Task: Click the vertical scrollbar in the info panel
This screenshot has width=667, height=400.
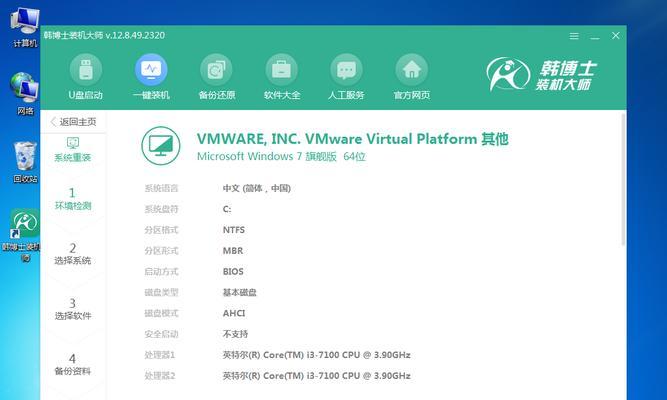Action: point(623,179)
